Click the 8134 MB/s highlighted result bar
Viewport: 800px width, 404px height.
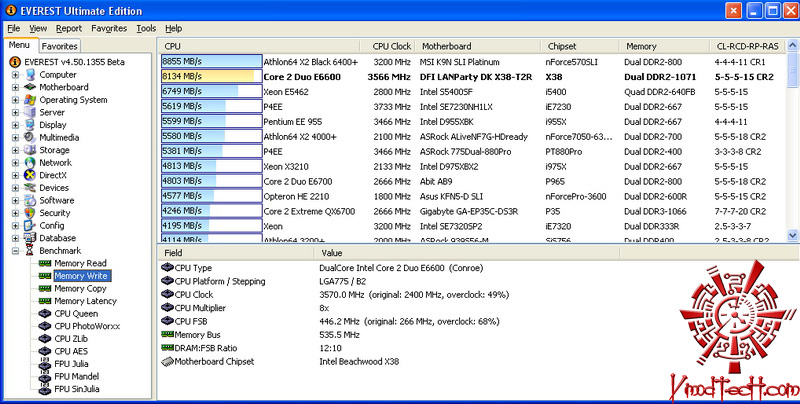click(x=212, y=77)
